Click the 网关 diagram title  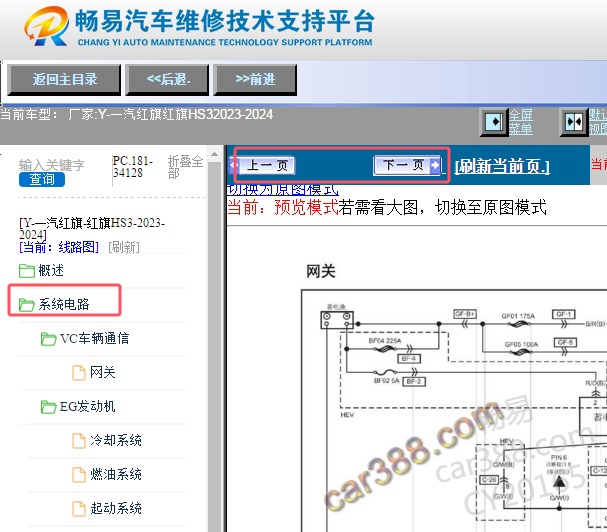click(x=321, y=271)
